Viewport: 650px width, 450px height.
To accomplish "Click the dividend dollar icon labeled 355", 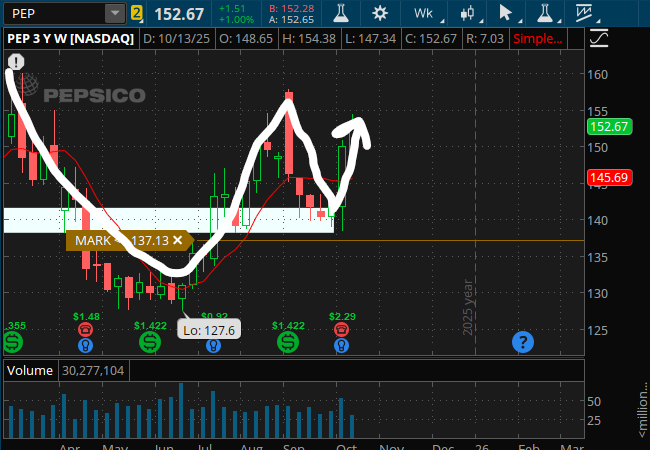I will pyautogui.click(x=13, y=342).
